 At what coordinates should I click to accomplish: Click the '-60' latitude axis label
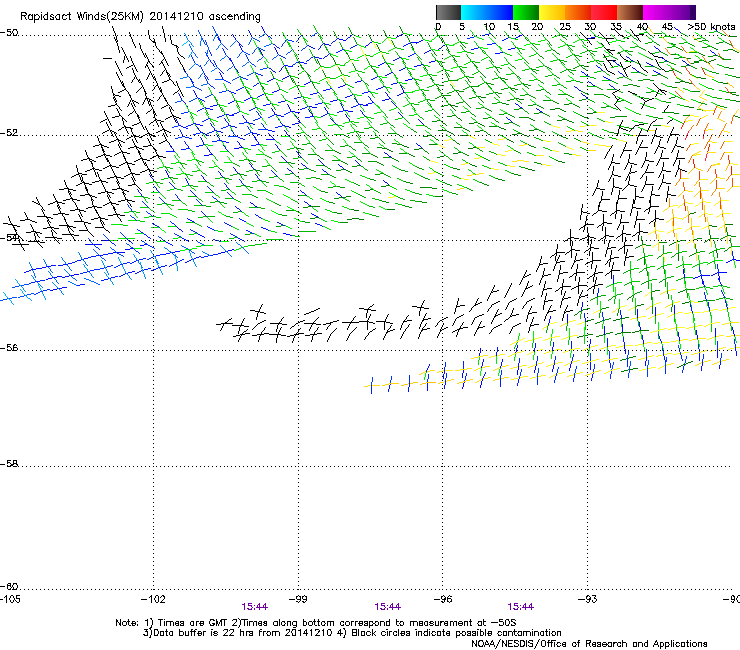coord(9,586)
